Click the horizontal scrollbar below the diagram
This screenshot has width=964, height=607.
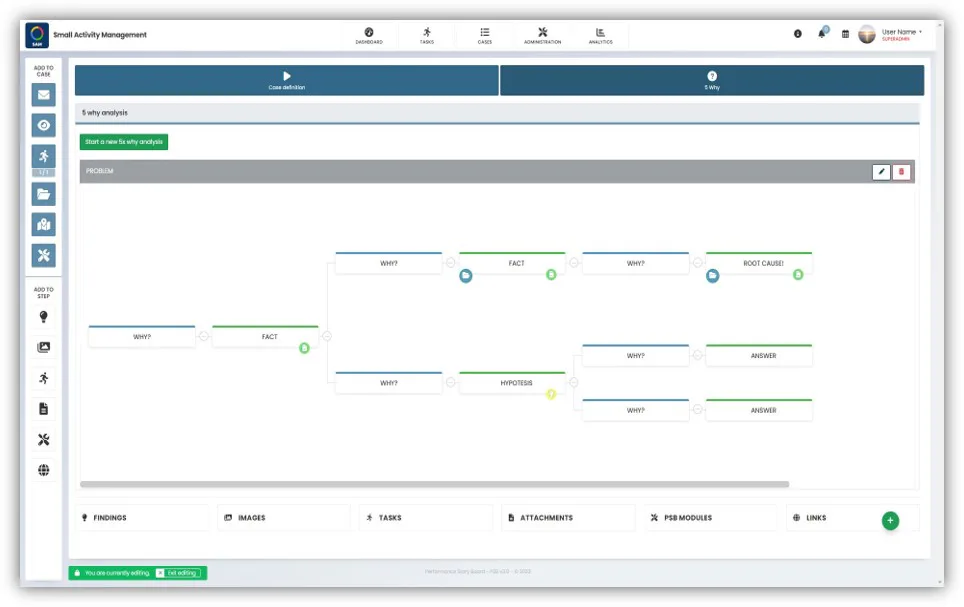440,481
